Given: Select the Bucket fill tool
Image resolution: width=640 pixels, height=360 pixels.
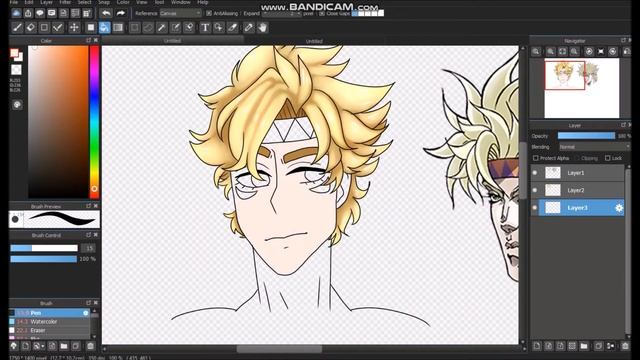Looking at the screenshot, I should [104, 28].
